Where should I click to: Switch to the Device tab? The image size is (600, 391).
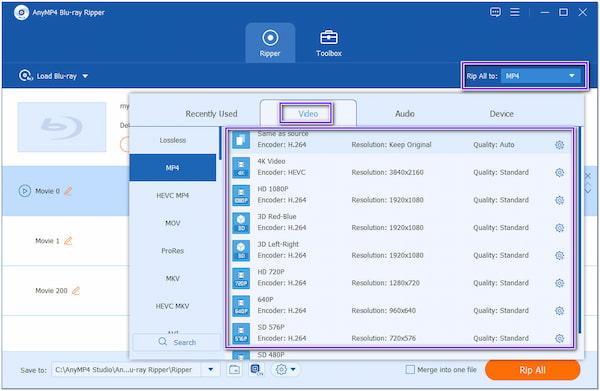click(x=501, y=114)
